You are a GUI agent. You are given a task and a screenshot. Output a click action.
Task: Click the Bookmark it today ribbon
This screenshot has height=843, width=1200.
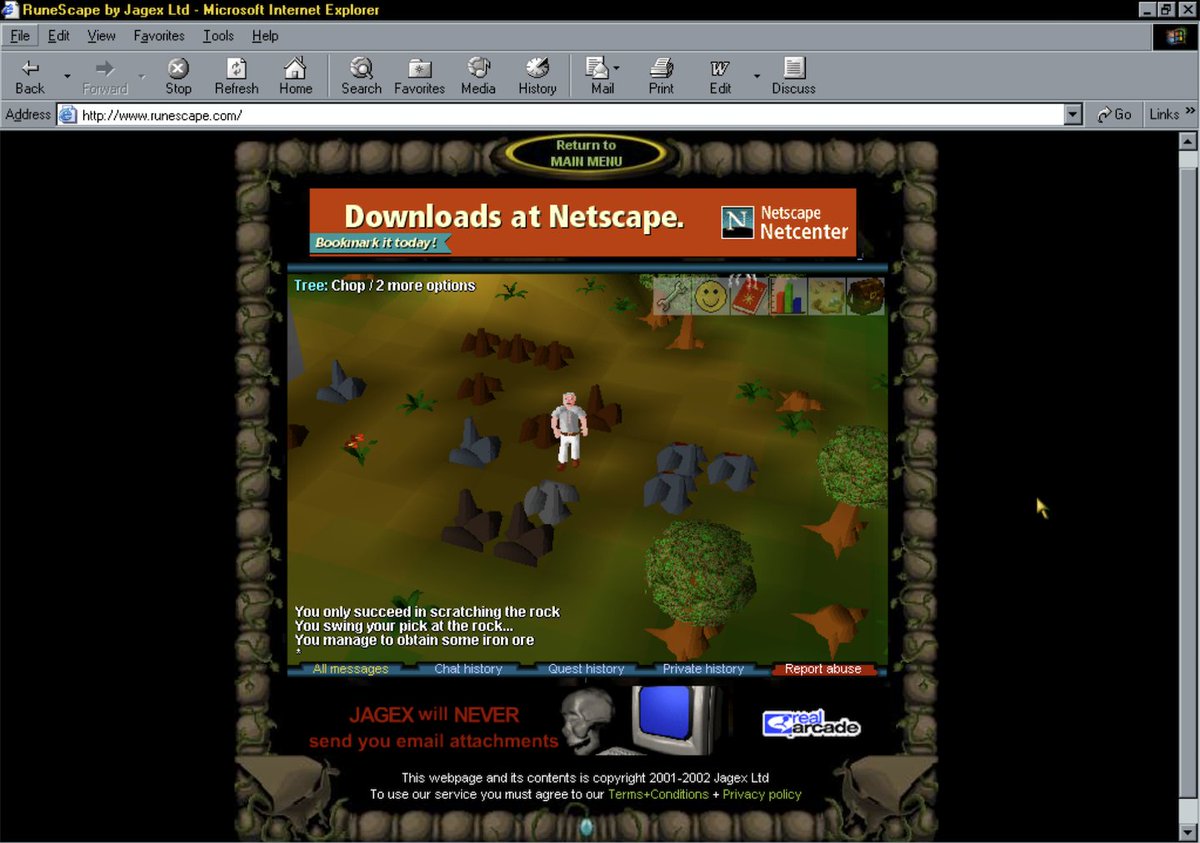tap(378, 242)
